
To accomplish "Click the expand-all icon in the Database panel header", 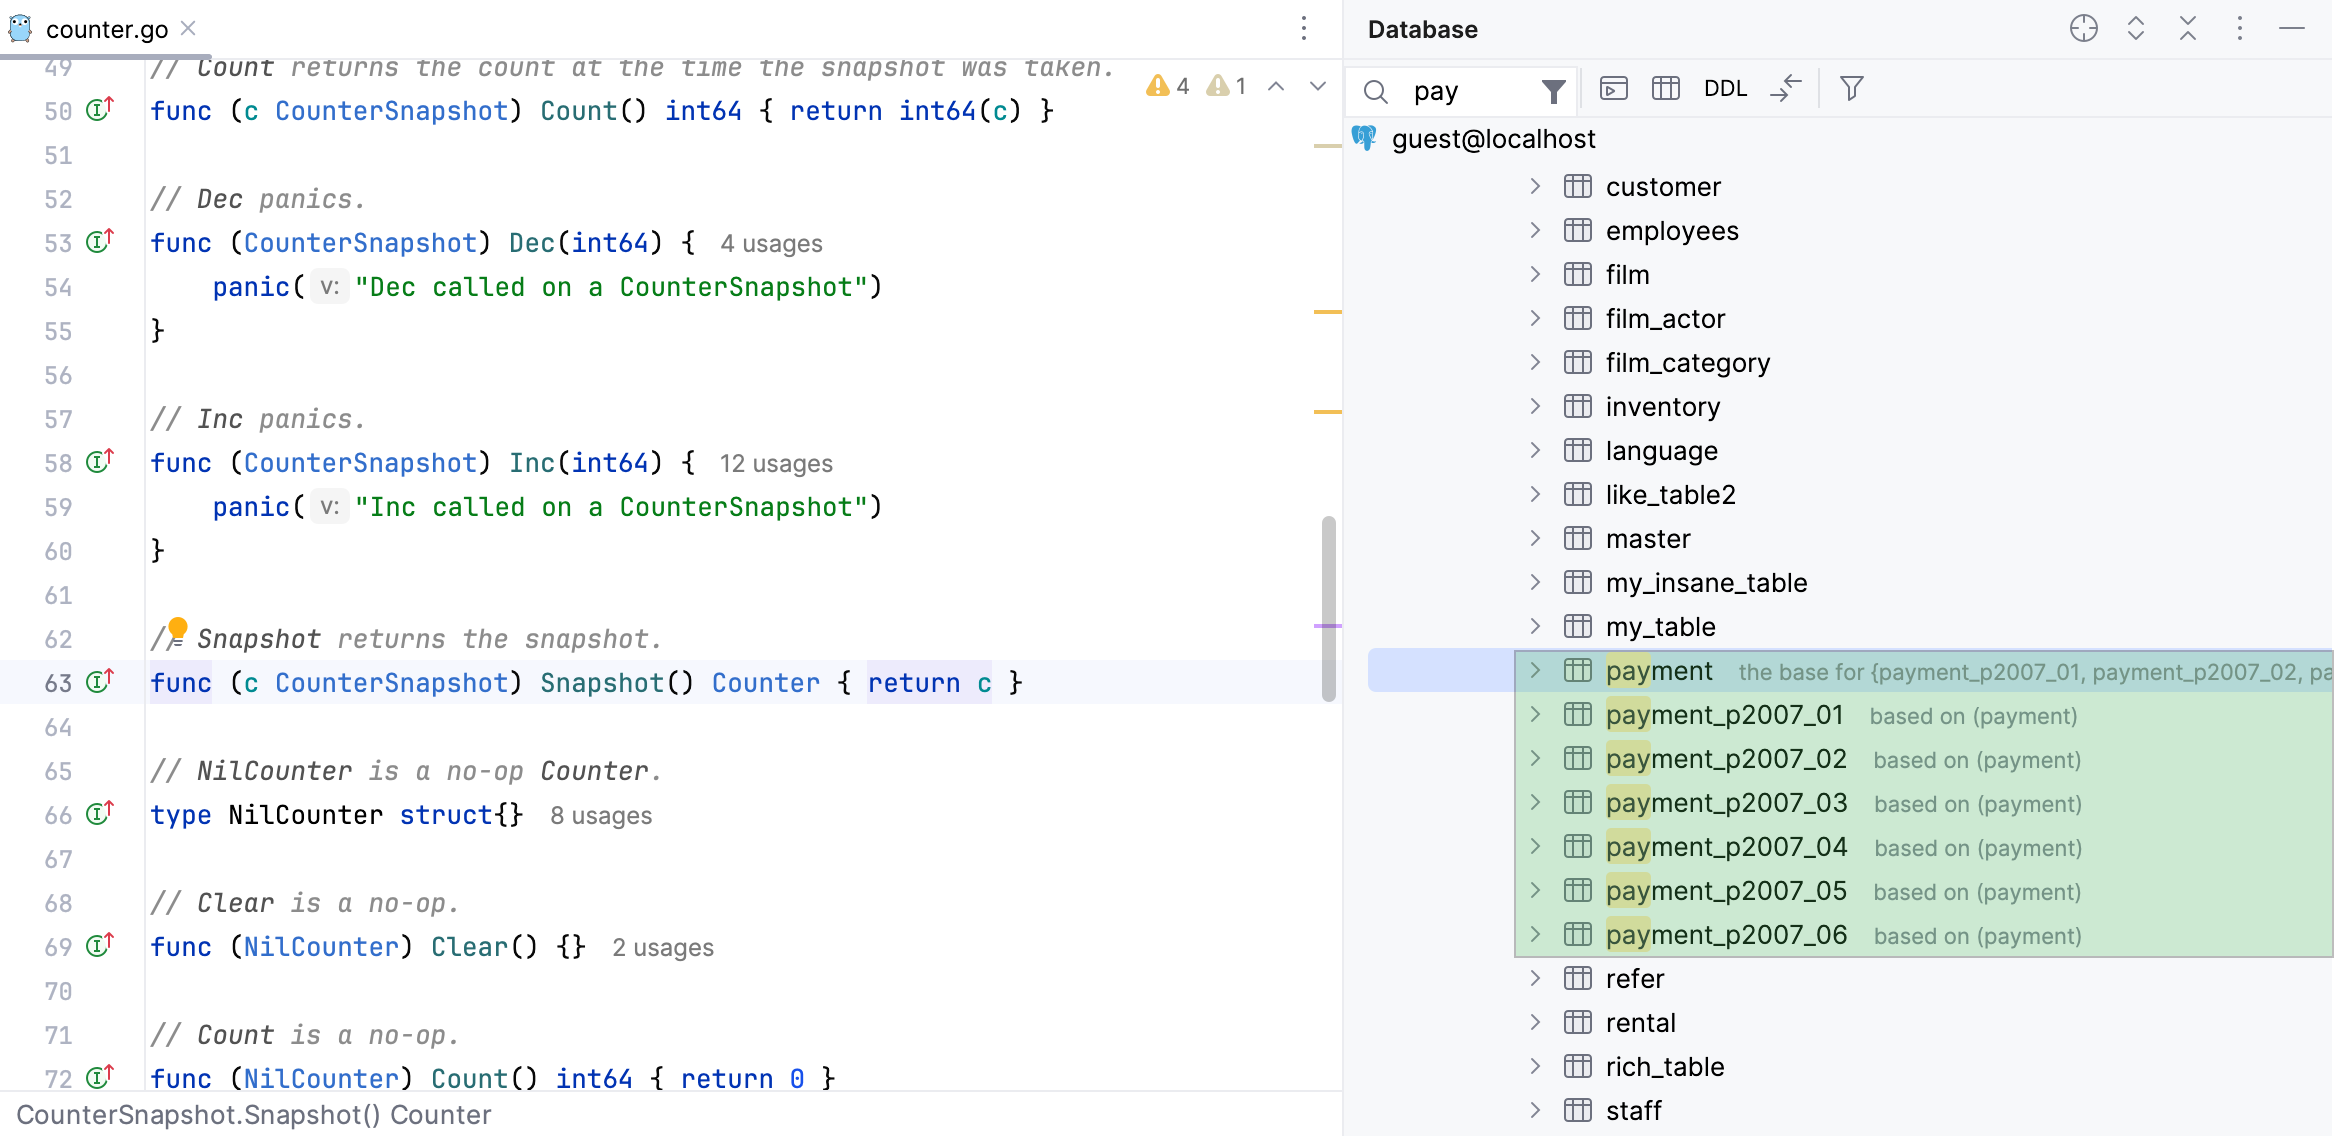I will [2135, 29].
